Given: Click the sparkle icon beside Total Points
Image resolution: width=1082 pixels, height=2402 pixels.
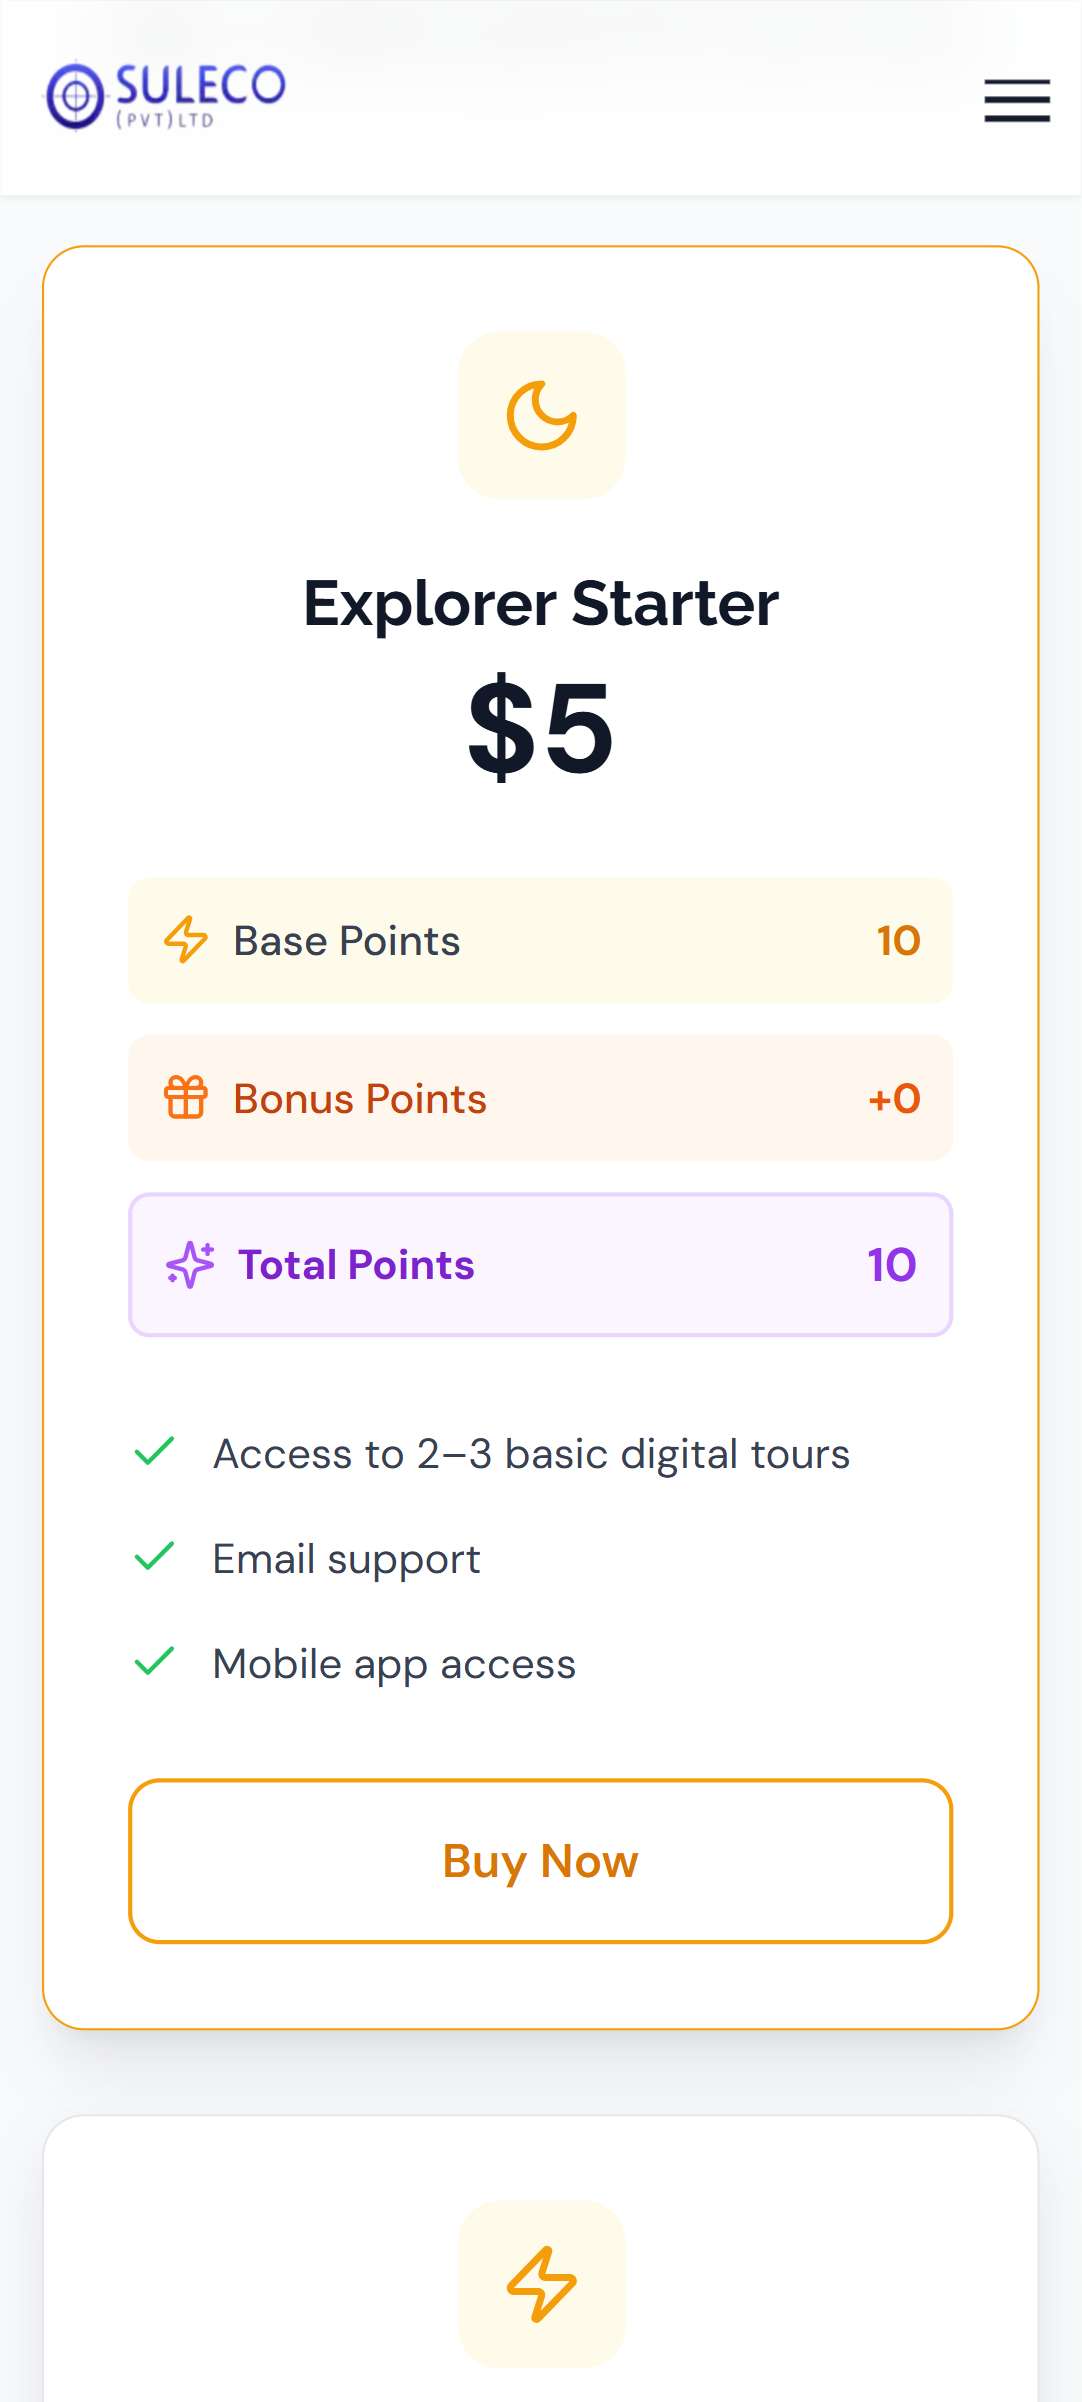Looking at the screenshot, I should coord(190,1265).
